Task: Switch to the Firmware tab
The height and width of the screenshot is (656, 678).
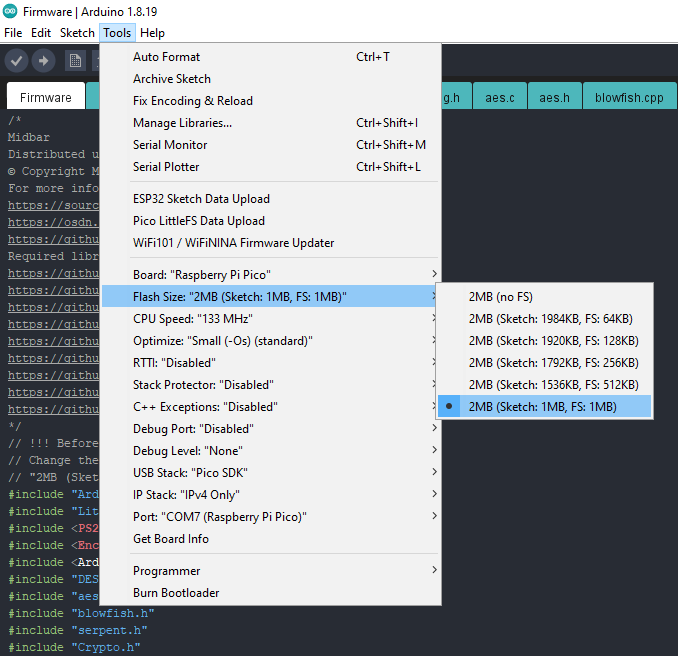Action: 46,97
